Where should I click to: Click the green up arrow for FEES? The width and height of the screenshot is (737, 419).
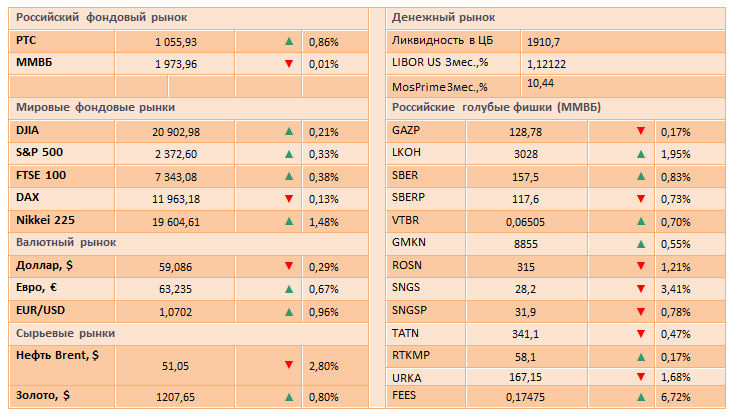click(x=640, y=397)
